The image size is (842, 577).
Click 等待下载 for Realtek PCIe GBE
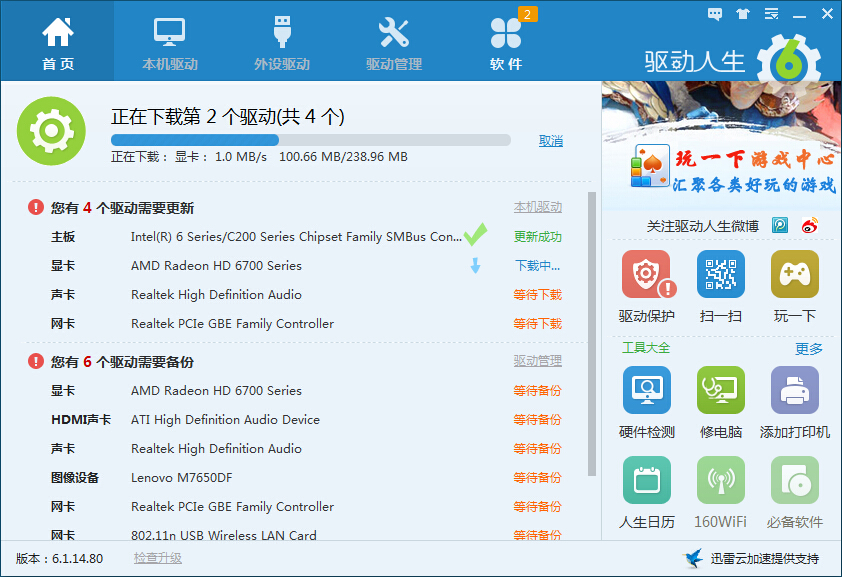[x=538, y=324]
